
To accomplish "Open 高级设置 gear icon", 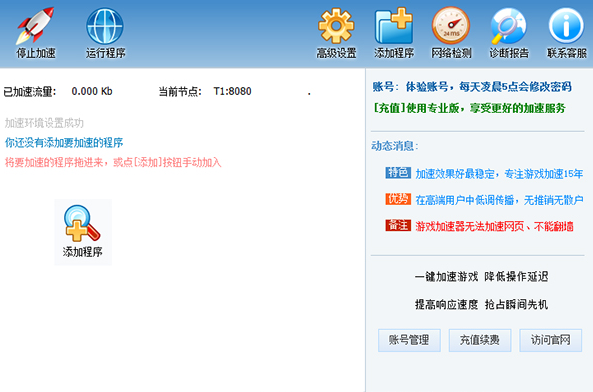I will (336, 33).
